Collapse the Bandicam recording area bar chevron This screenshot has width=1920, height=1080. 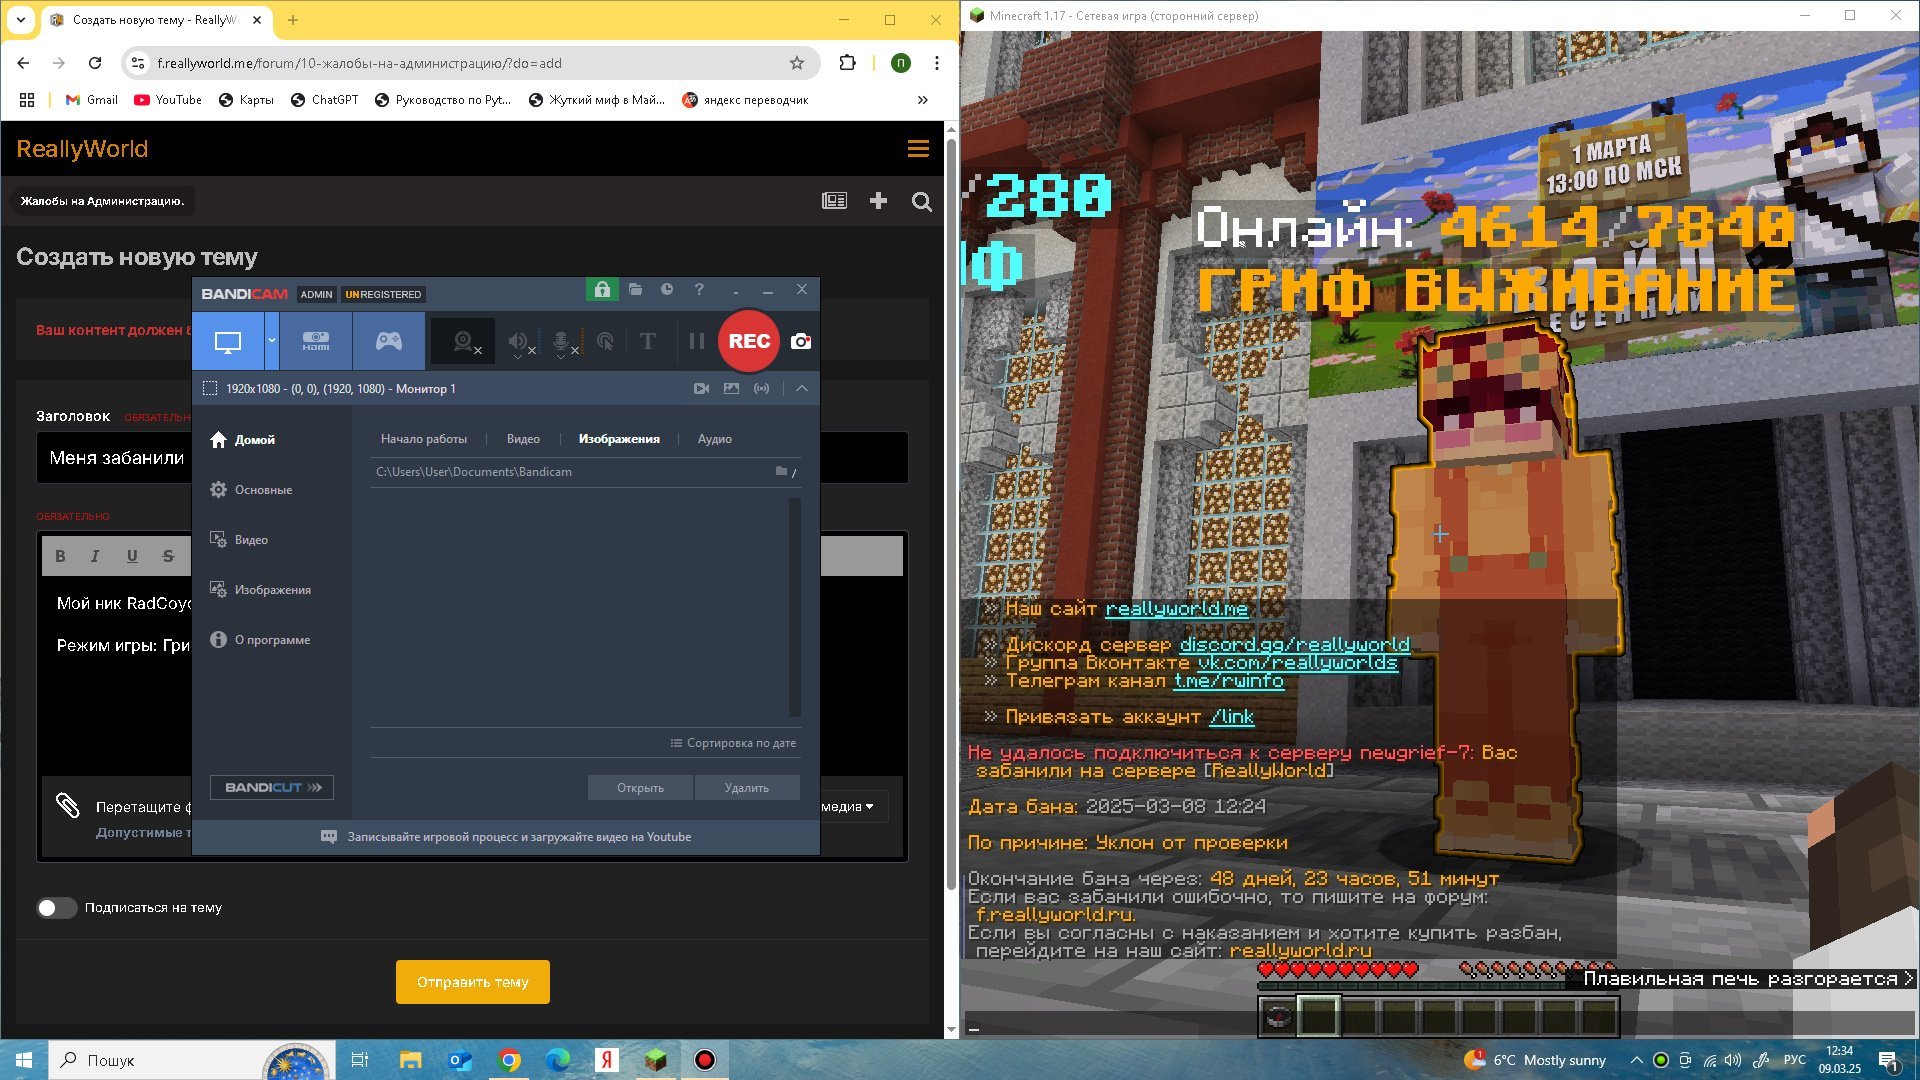click(x=802, y=388)
